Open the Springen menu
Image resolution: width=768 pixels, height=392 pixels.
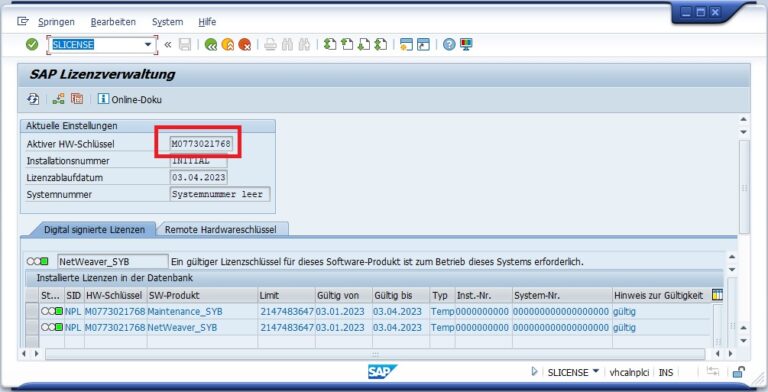click(56, 22)
